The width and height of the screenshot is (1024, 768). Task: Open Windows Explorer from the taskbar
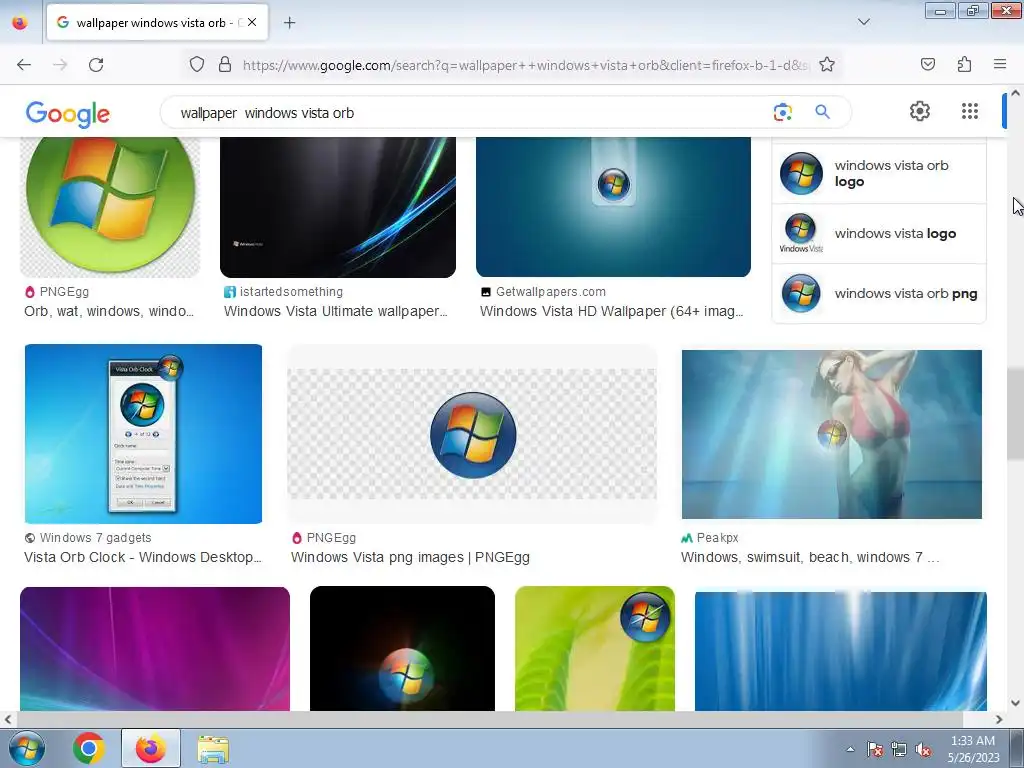click(213, 749)
